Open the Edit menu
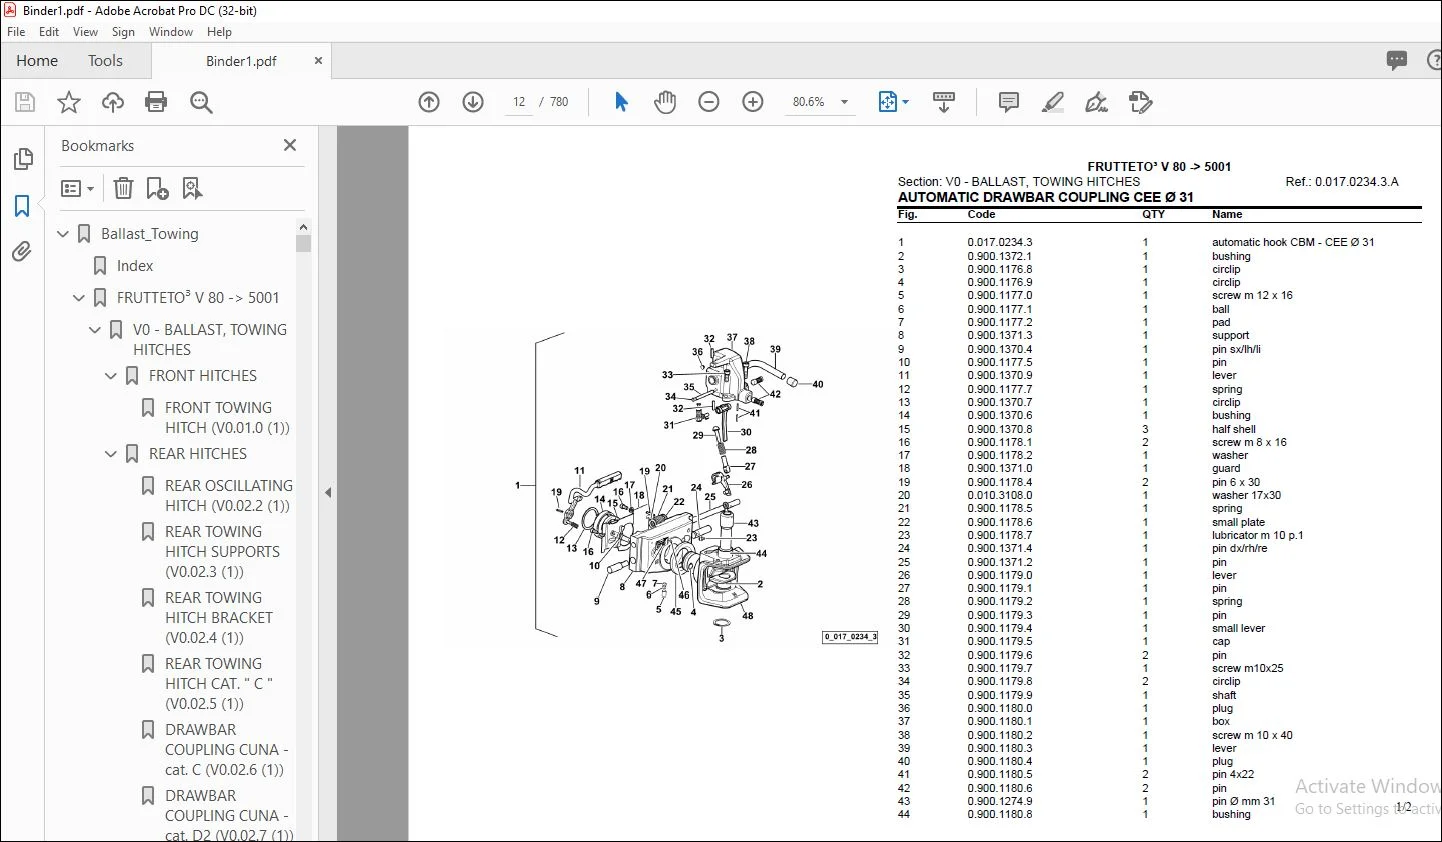This screenshot has height=842, width=1442. coord(49,32)
